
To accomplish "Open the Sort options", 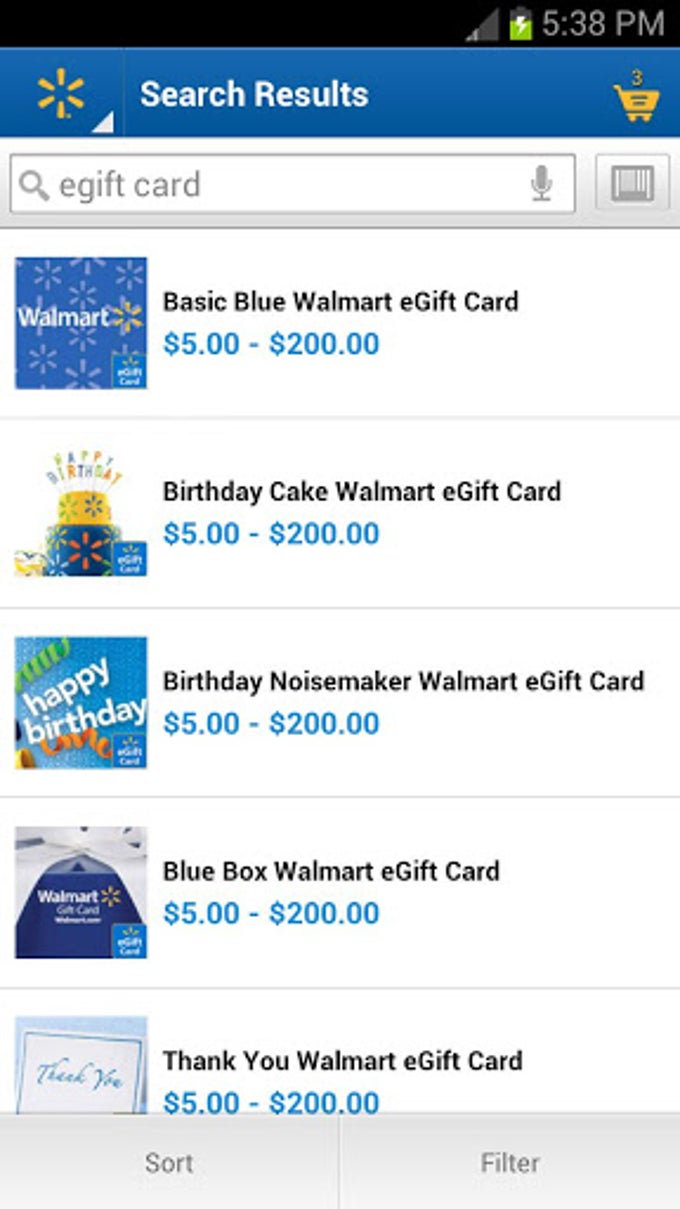I will coord(169,1163).
